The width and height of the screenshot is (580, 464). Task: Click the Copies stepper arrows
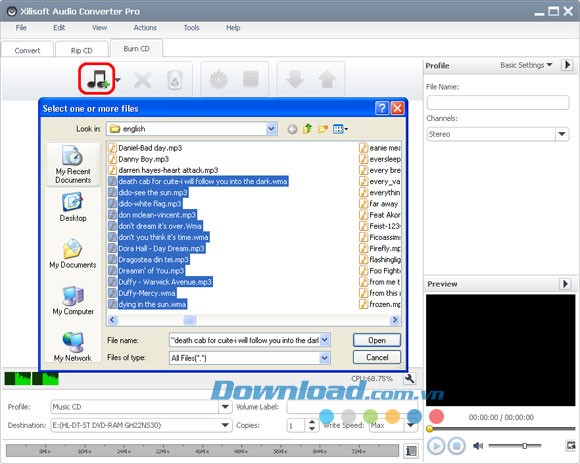(312, 425)
